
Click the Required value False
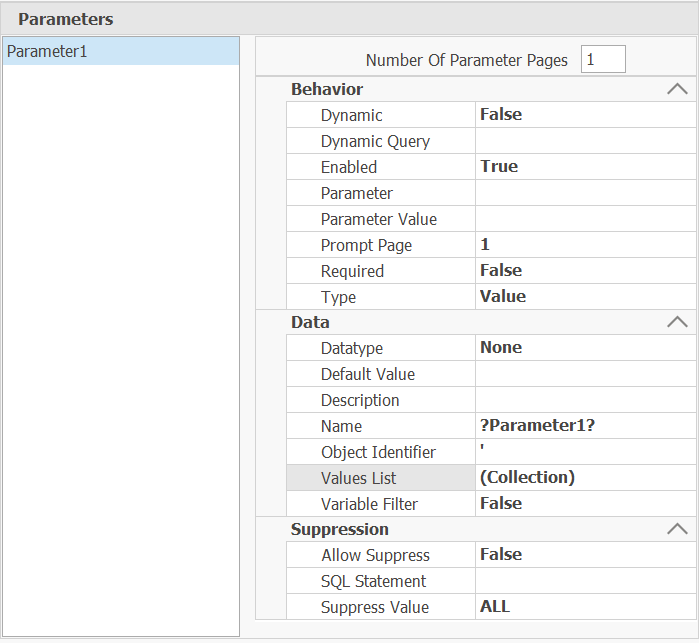[x=585, y=271]
